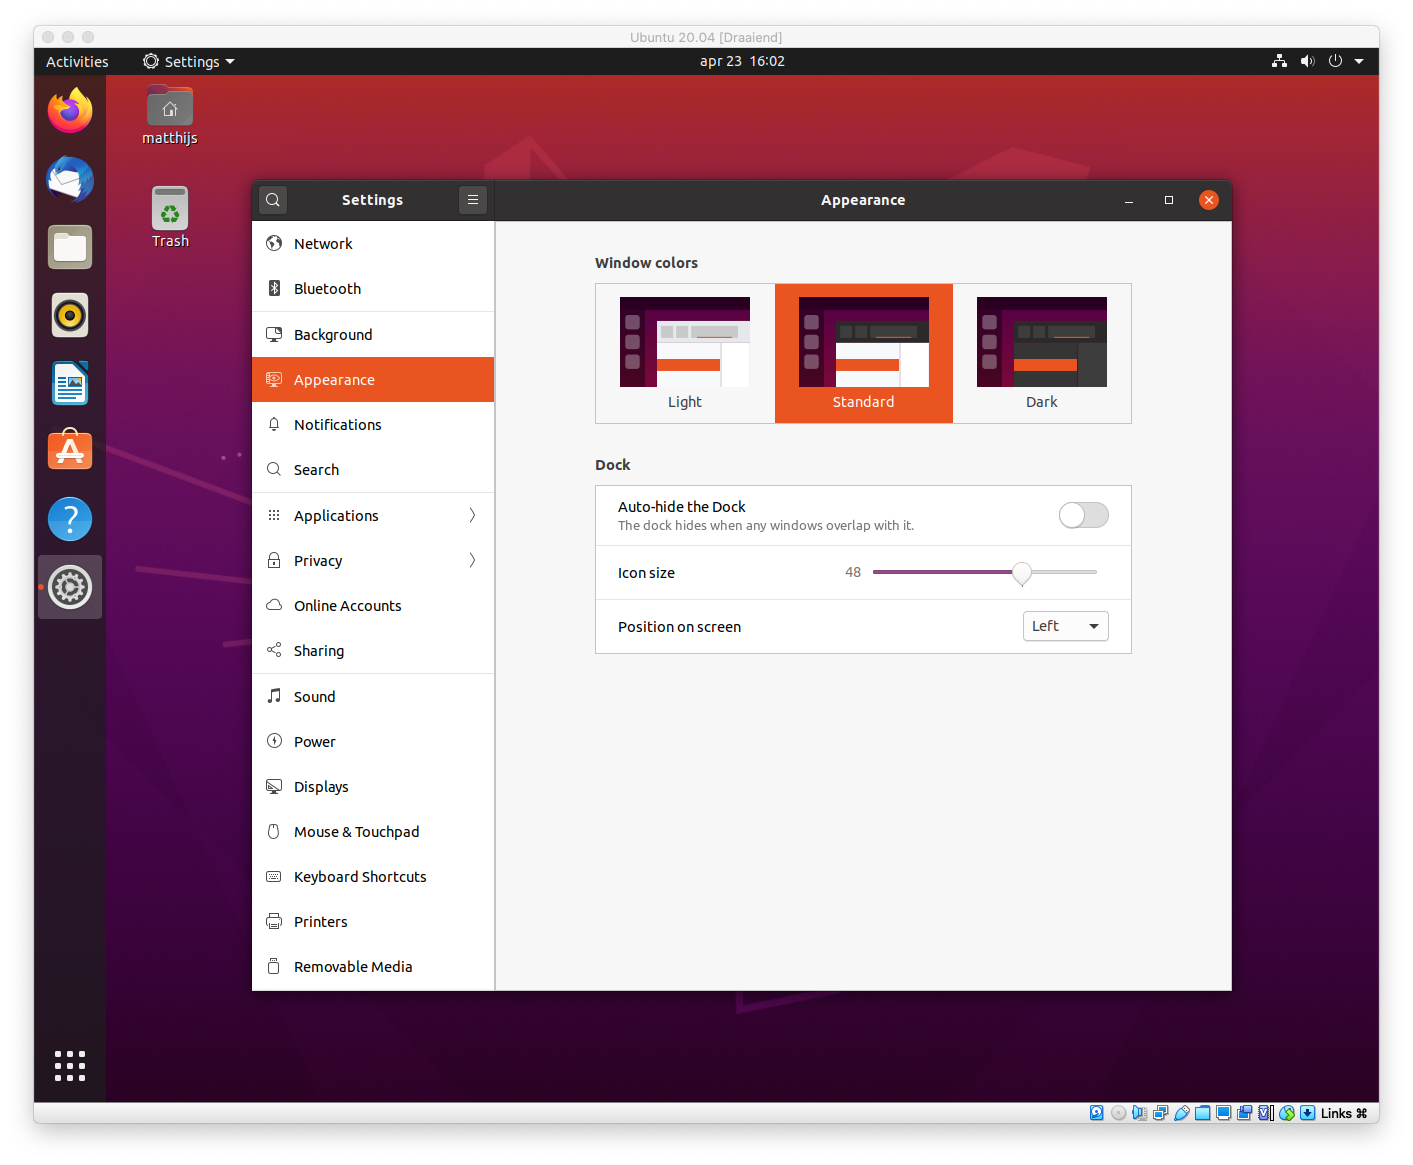Open the Settings hamburger menu
Viewport: 1413px width, 1165px height.
(x=473, y=200)
